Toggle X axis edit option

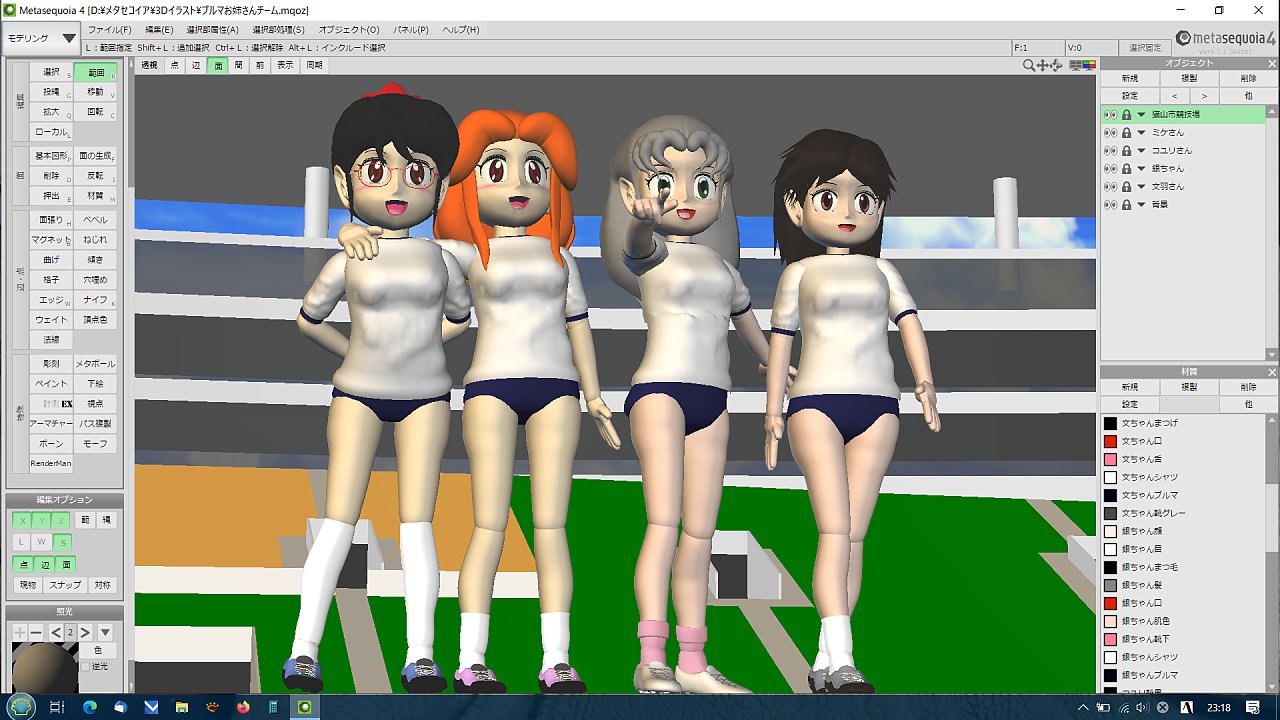(x=21, y=520)
